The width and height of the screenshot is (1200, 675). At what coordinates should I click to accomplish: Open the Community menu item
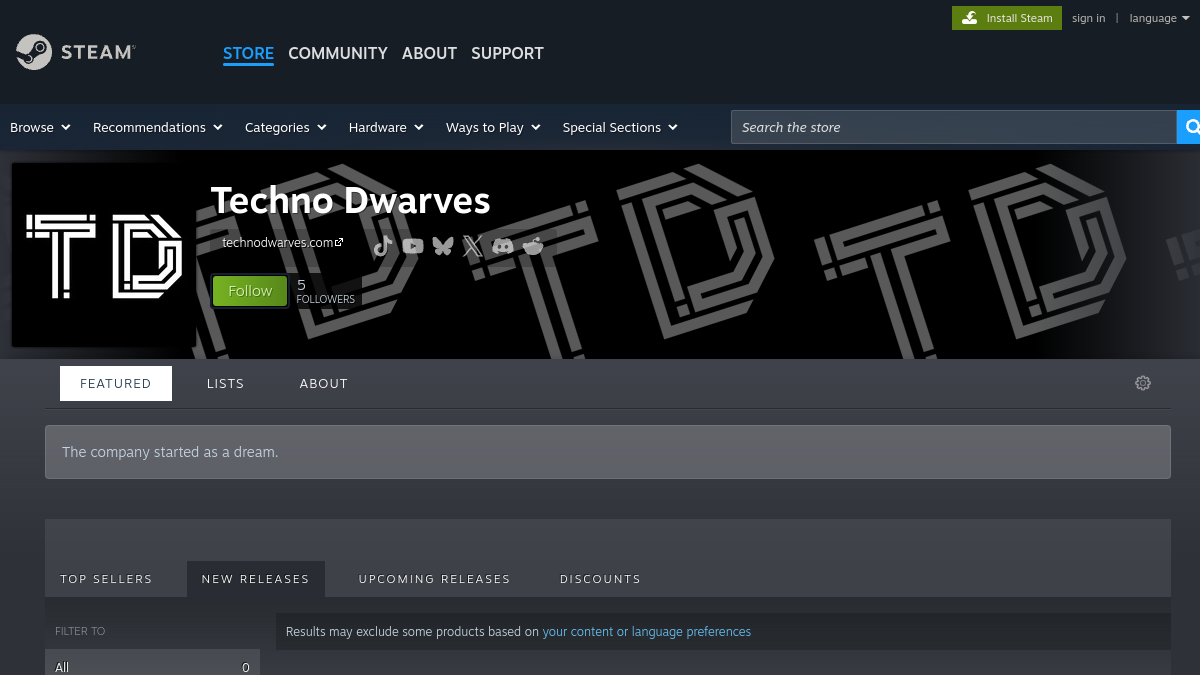pos(338,53)
